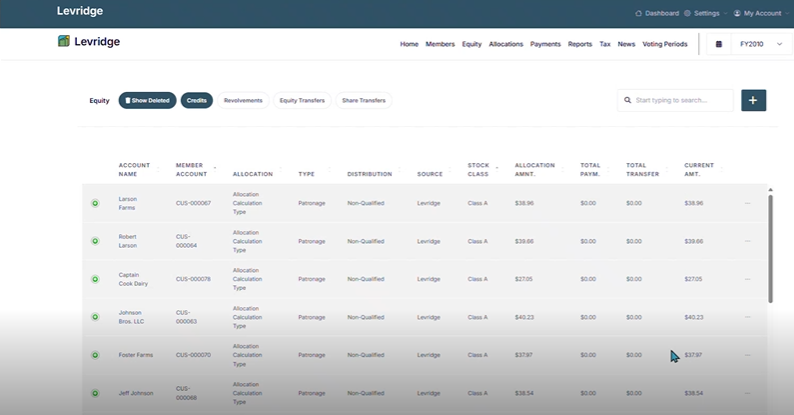This screenshot has height=415, width=794.
Task: Click the Levridge logo icon
Action: [64, 42]
